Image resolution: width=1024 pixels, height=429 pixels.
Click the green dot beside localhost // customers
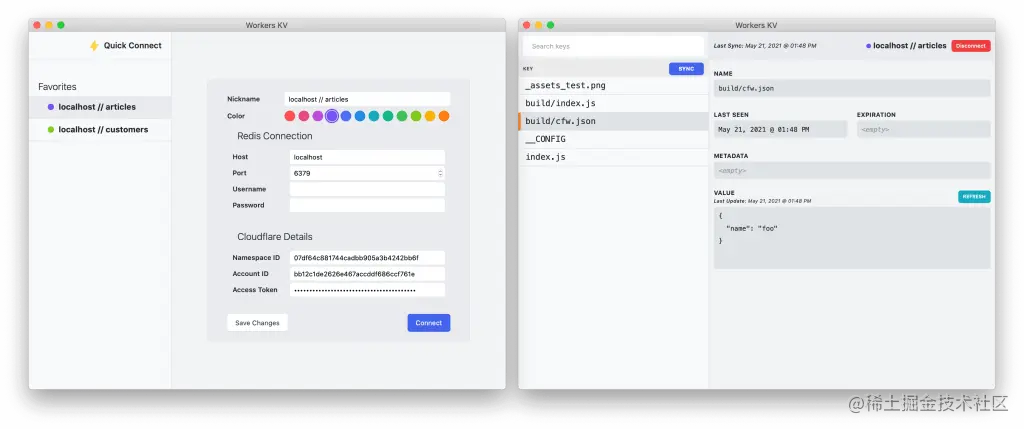[x=51, y=130]
